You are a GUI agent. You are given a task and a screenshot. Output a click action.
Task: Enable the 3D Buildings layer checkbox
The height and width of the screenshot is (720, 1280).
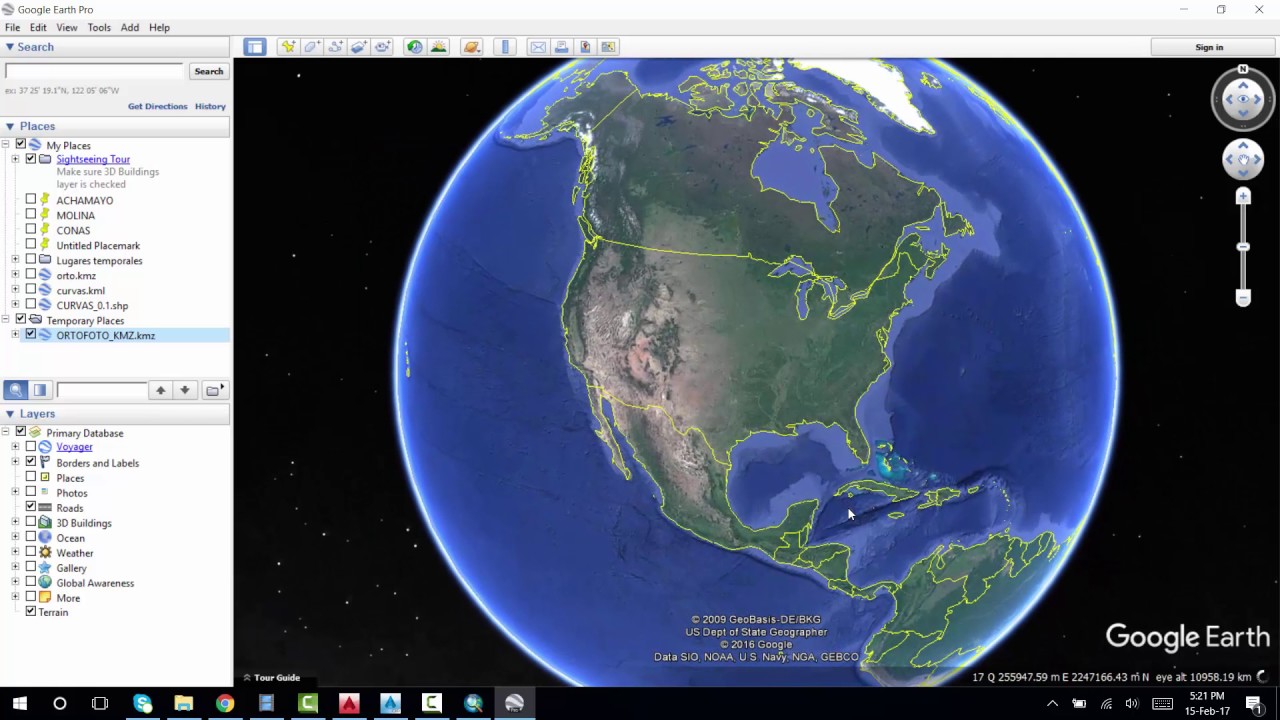[x=31, y=523]
